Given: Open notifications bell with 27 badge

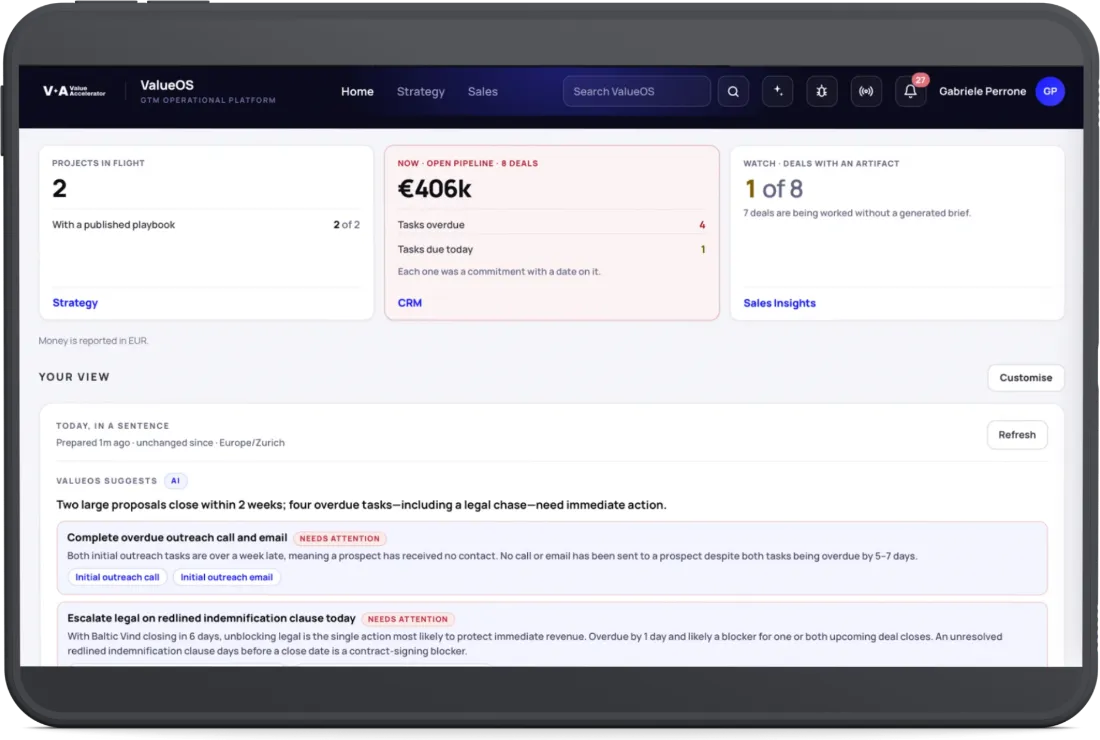Looking at the screenshot, I should pyautogui.click(x=911, y=91).
